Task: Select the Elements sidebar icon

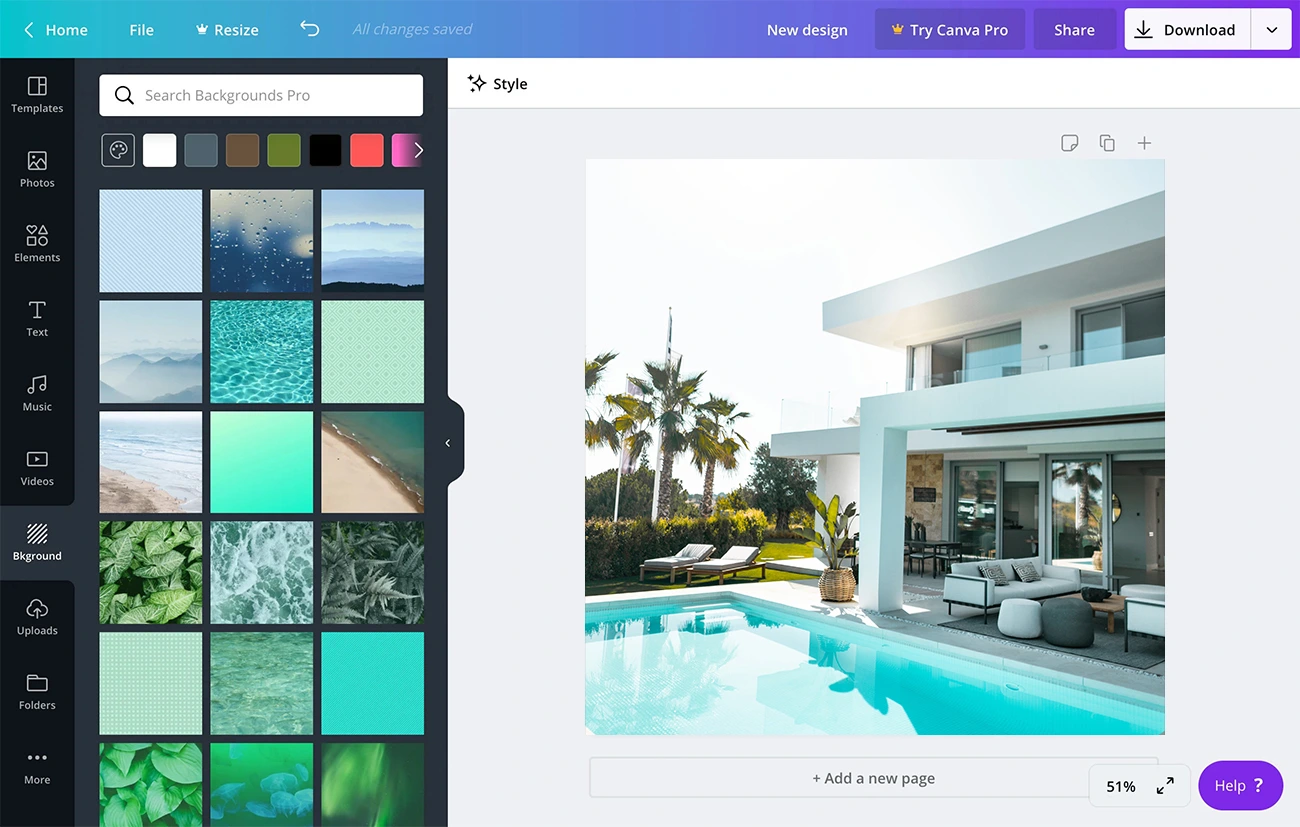Action: [x=37, y=242]
